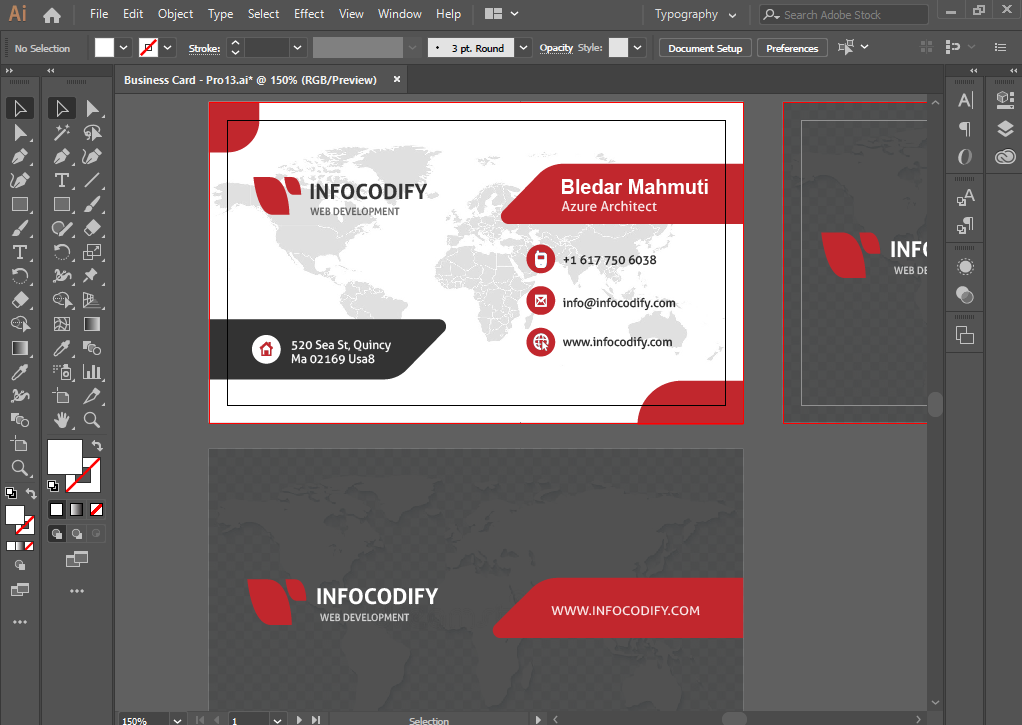
Task: Open the Paragraph panel icon
Action: [x=965, y=128]
